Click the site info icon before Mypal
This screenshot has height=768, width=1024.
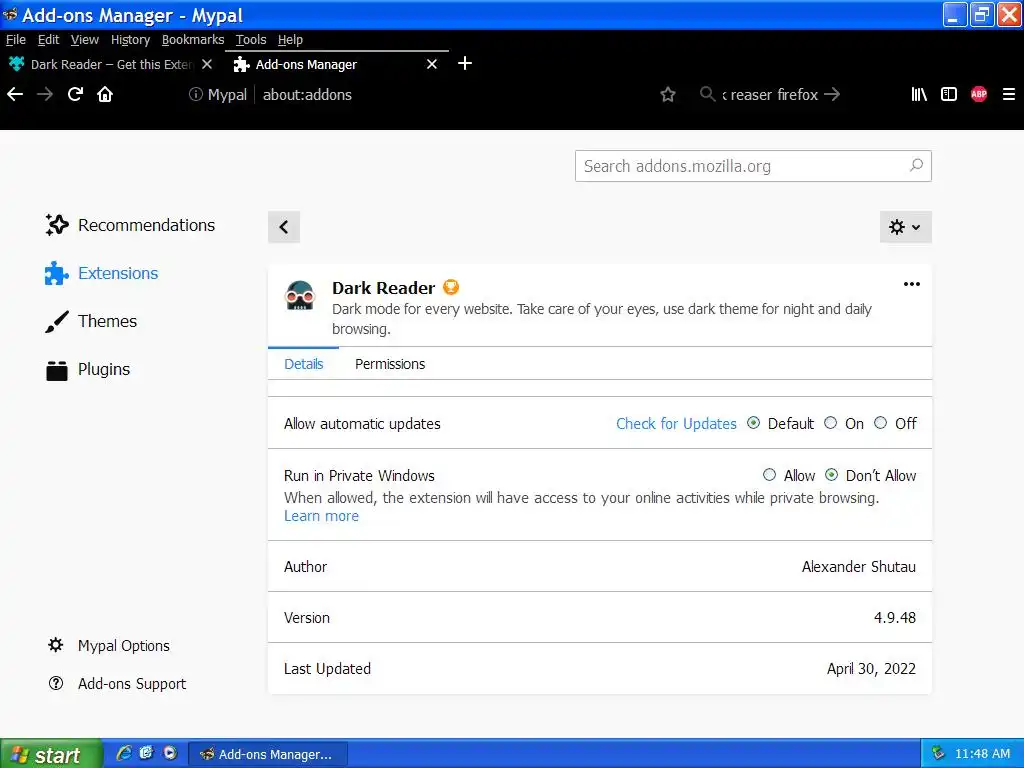point(195,95)
